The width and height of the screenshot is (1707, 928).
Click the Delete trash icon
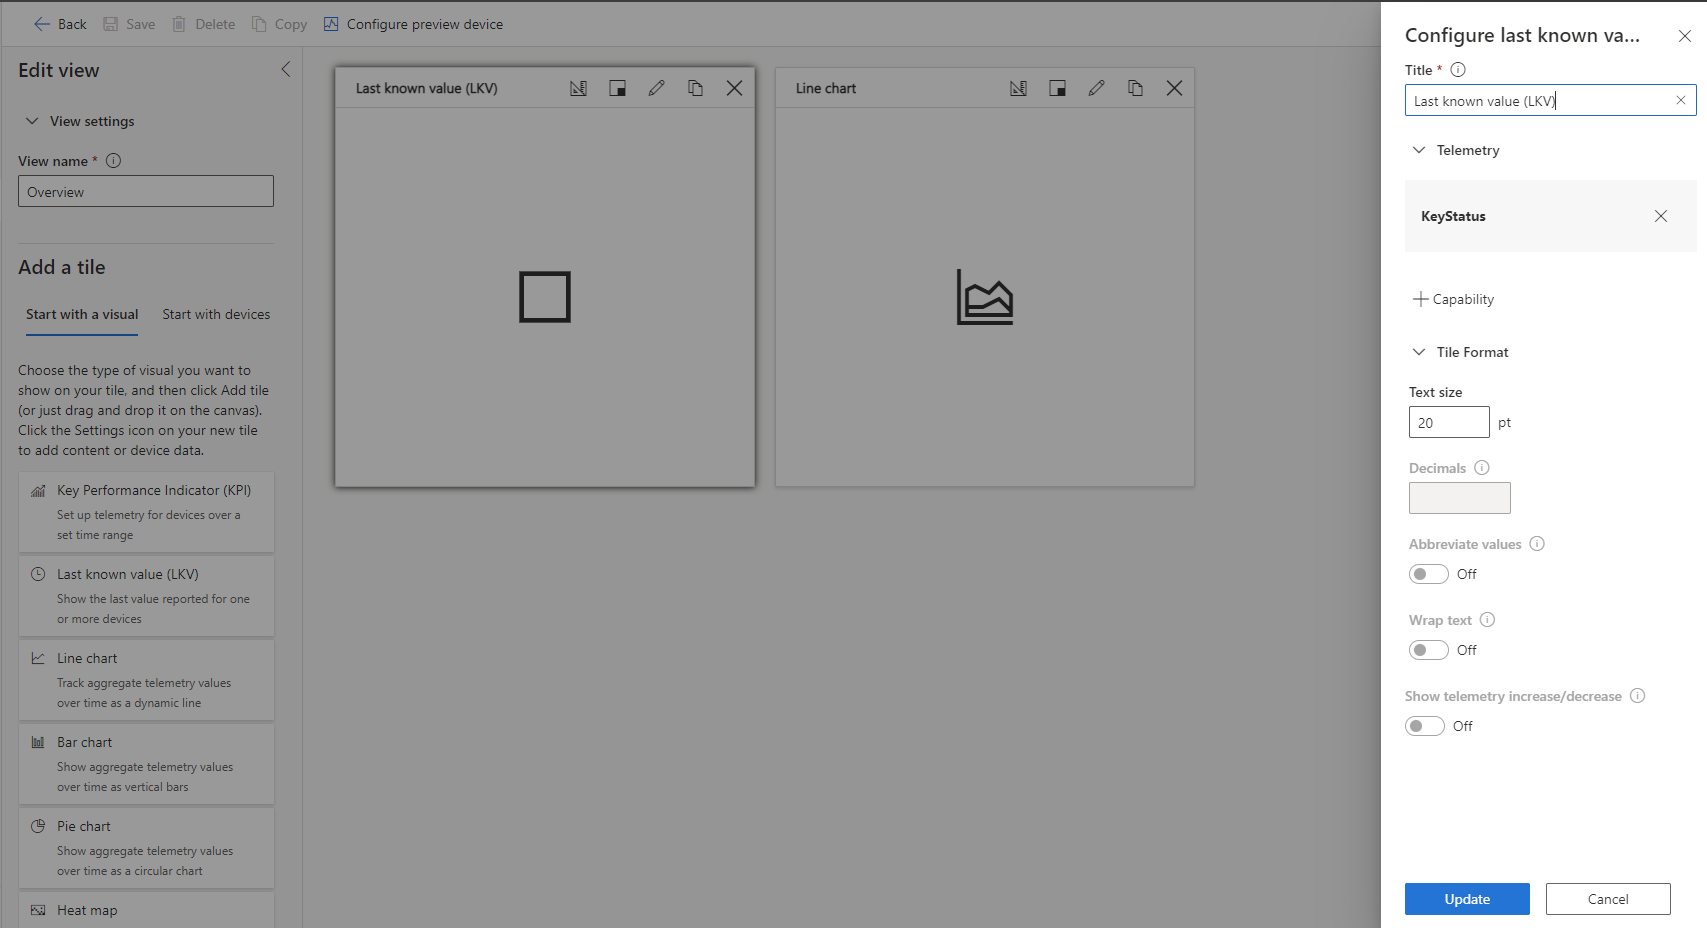click(x=179, y=24)
